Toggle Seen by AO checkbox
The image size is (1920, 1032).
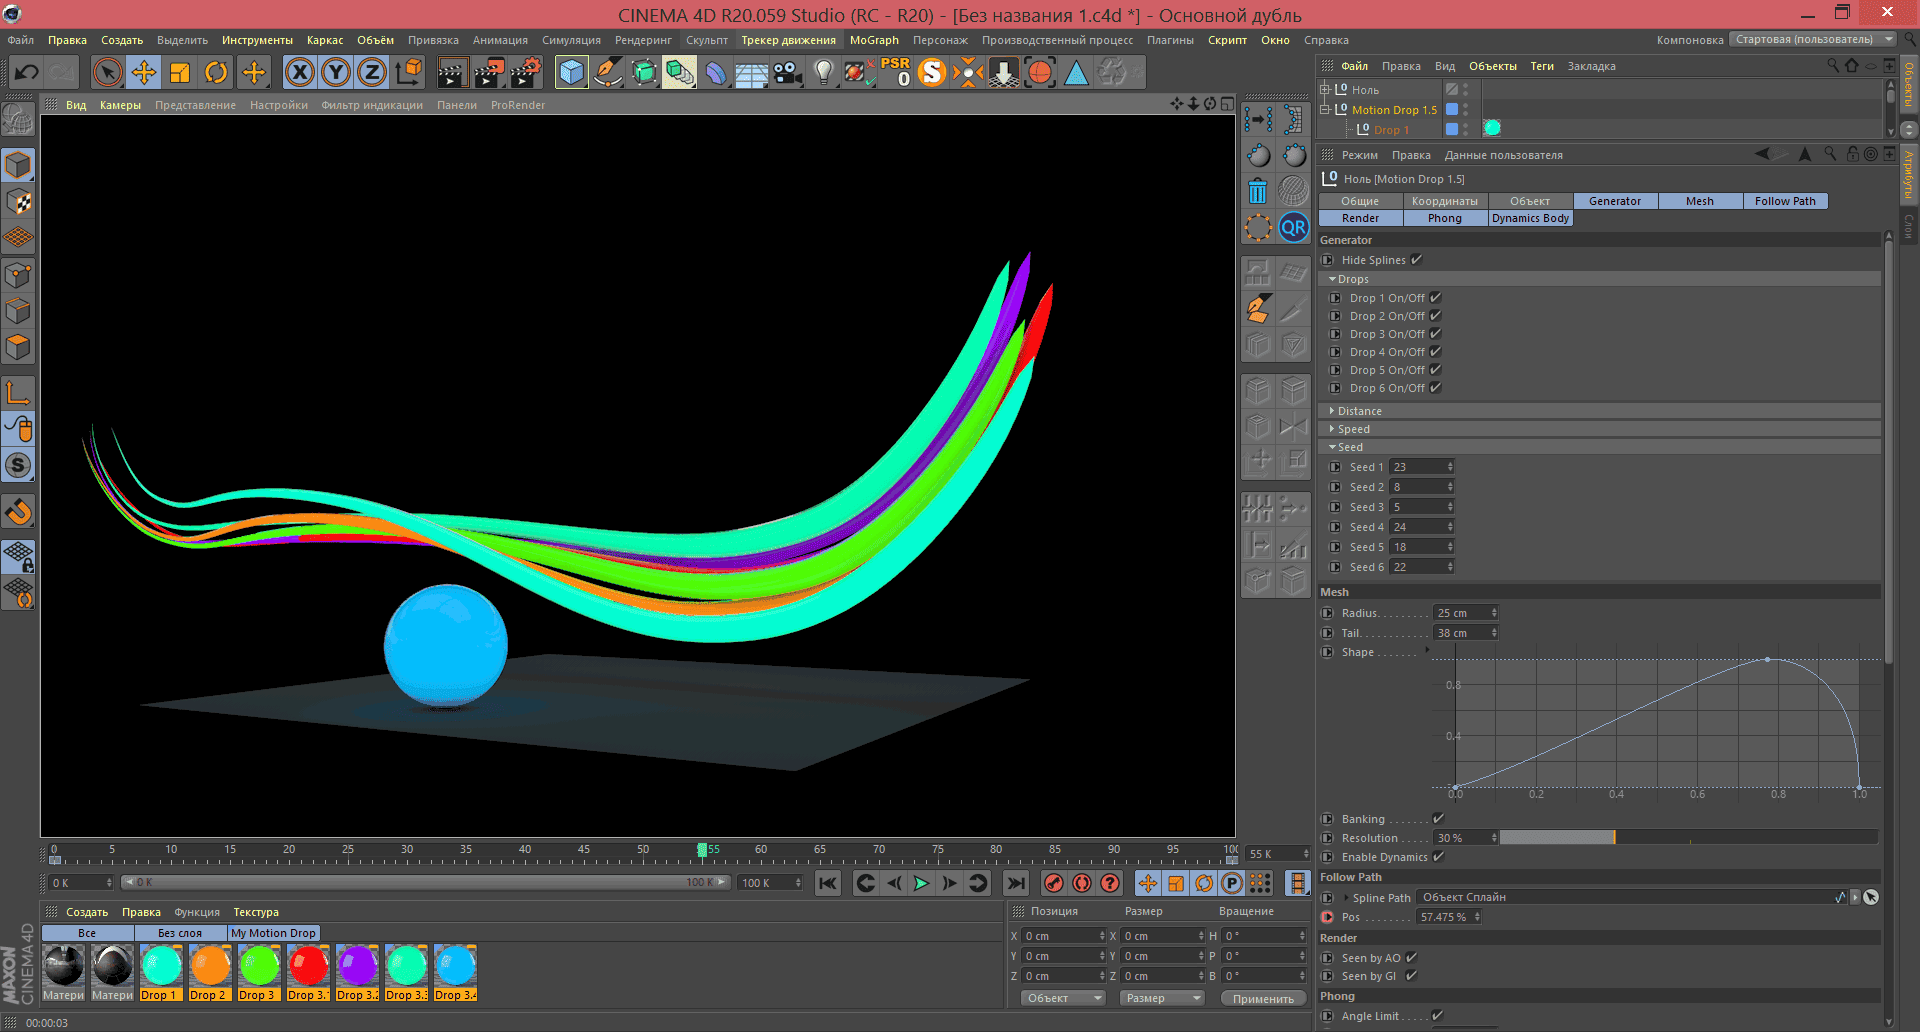(1411, 958)
